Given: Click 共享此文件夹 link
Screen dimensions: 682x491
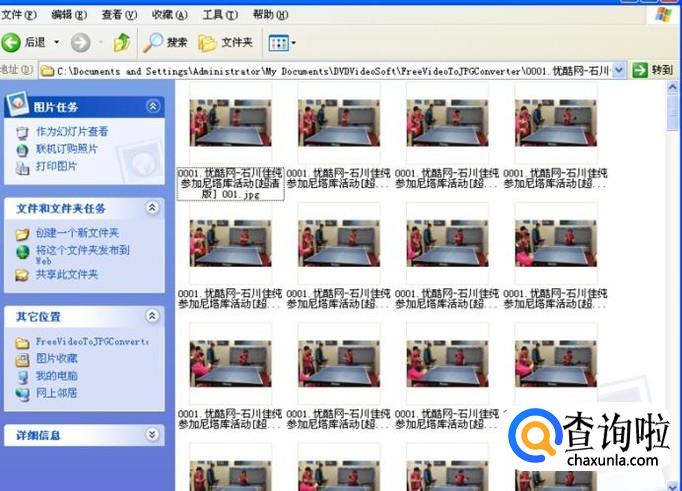Looking at the screenshot, I should click(67, 274).
